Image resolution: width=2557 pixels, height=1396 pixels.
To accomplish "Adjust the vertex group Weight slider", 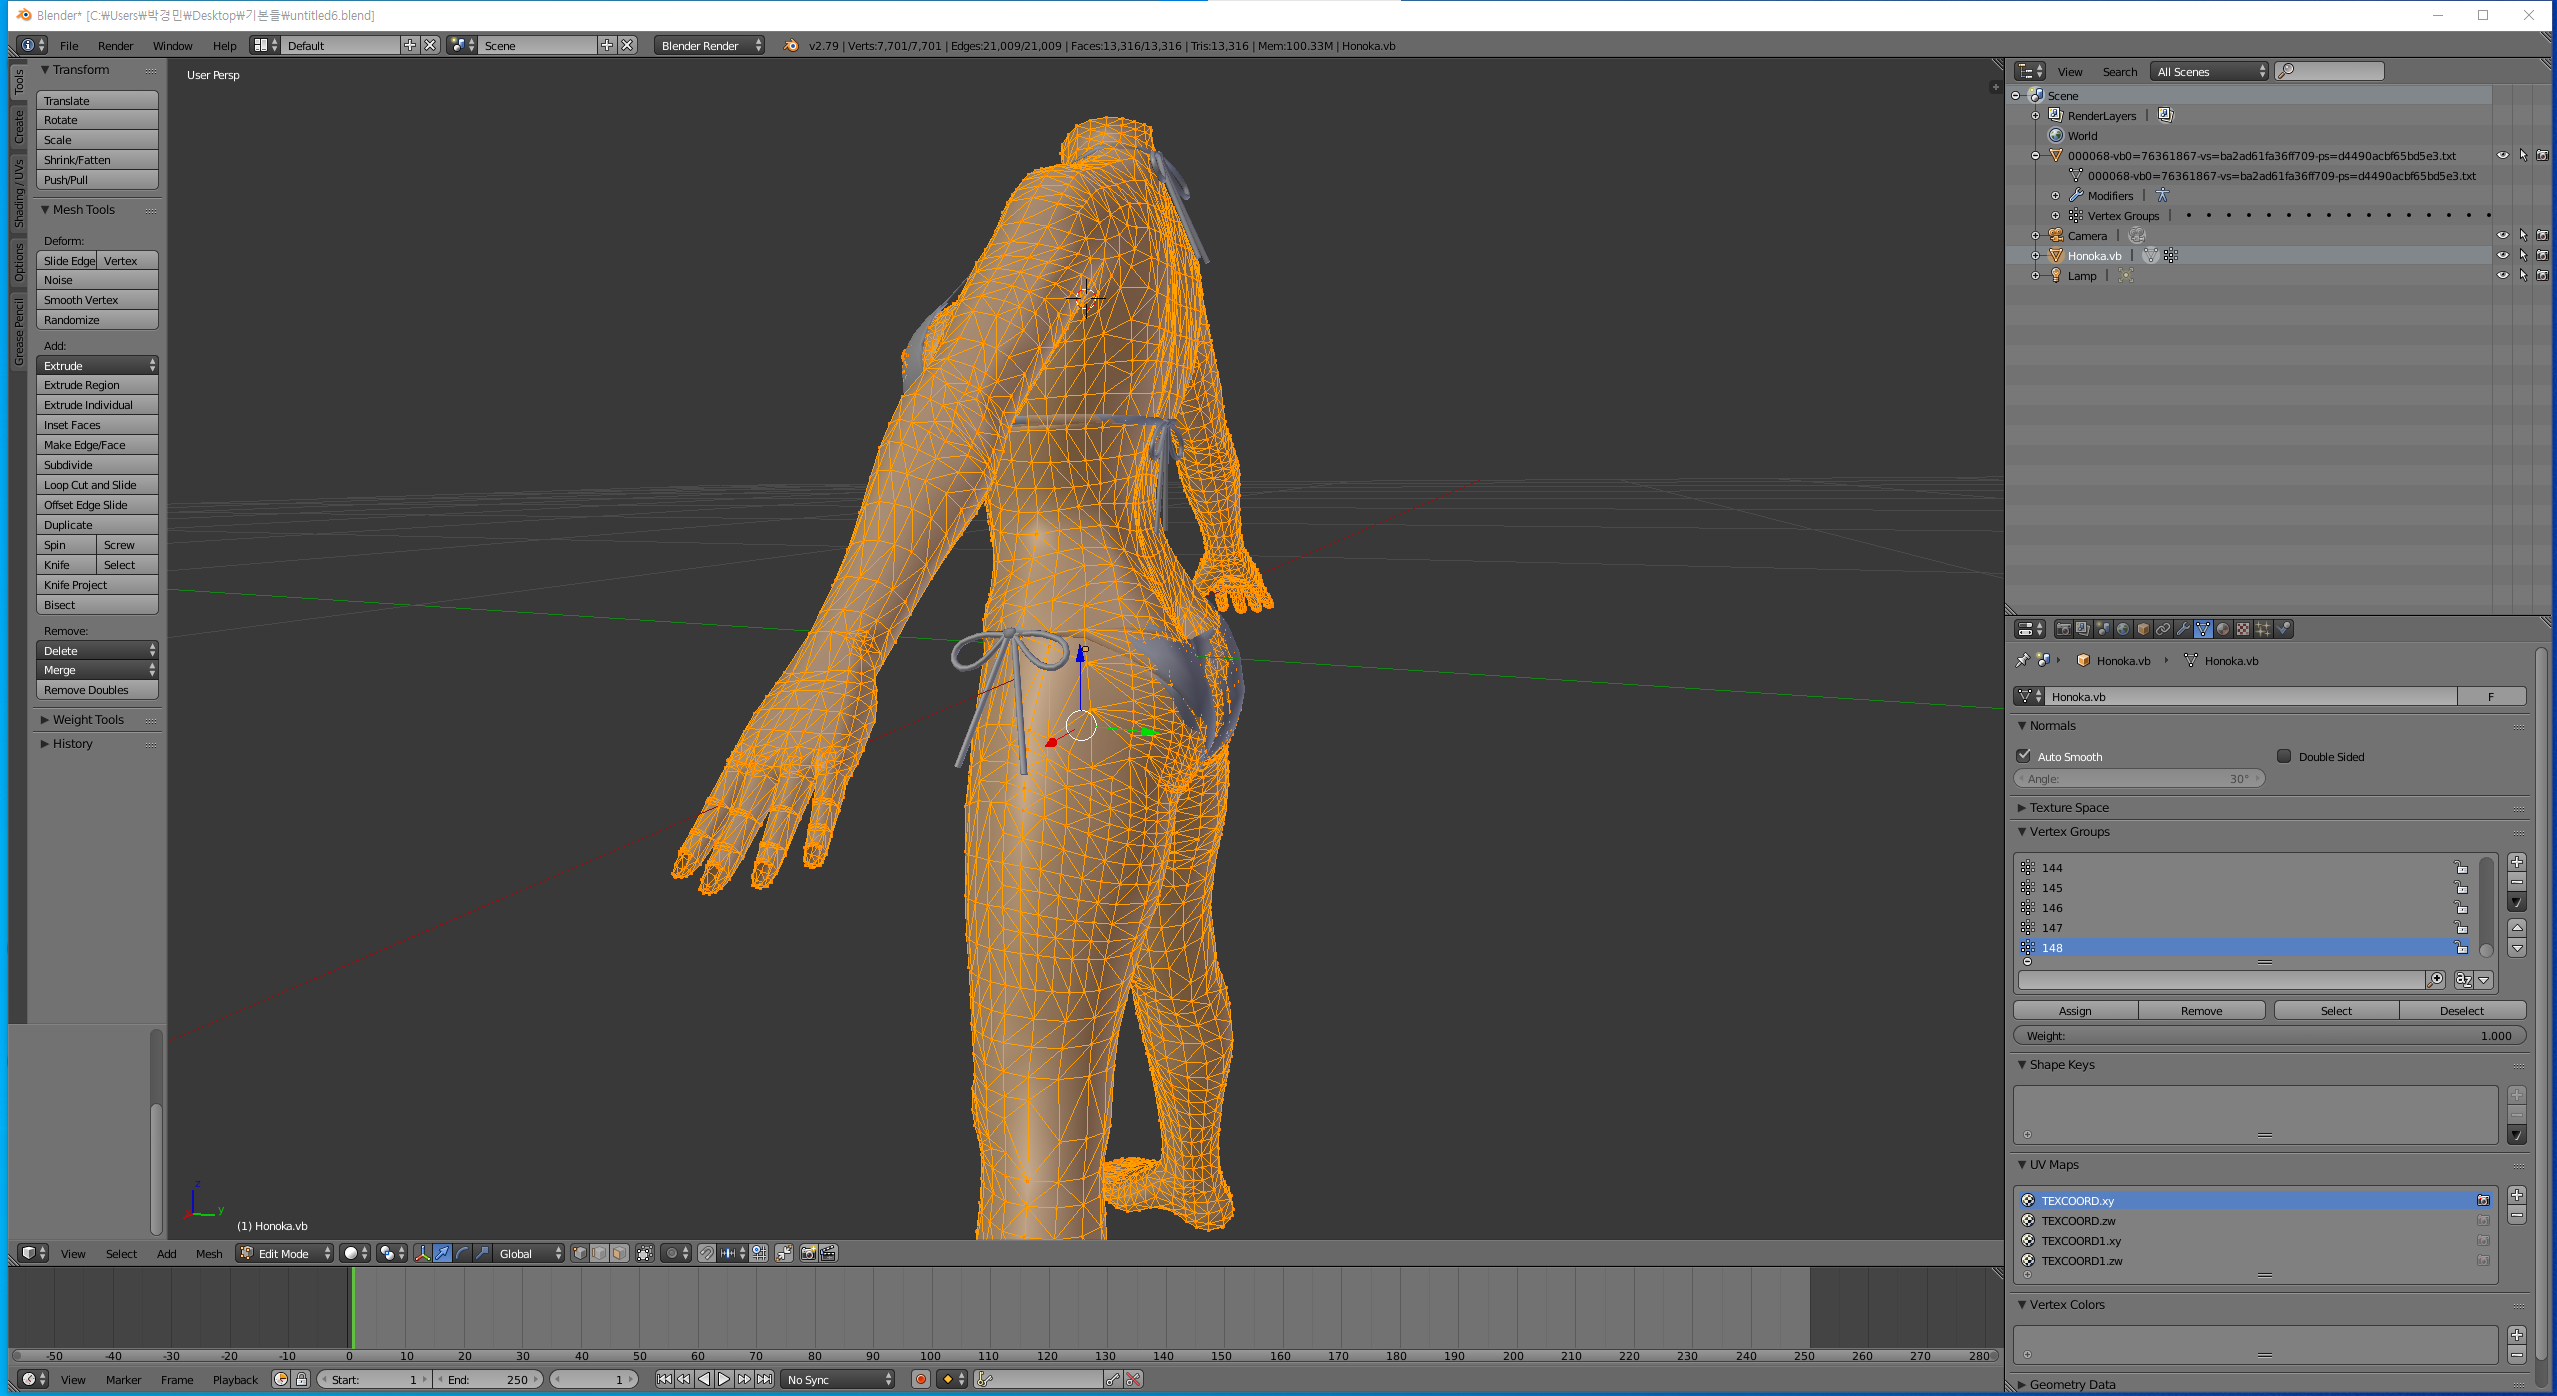I will 2269,1035.
